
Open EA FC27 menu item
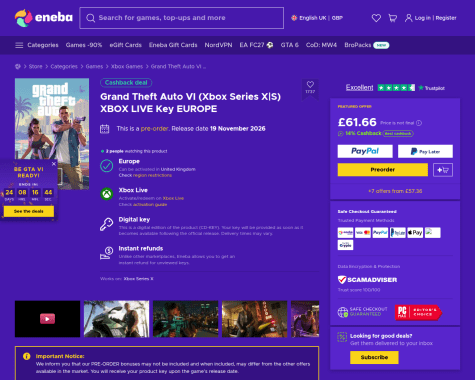[x=256, y=45]
